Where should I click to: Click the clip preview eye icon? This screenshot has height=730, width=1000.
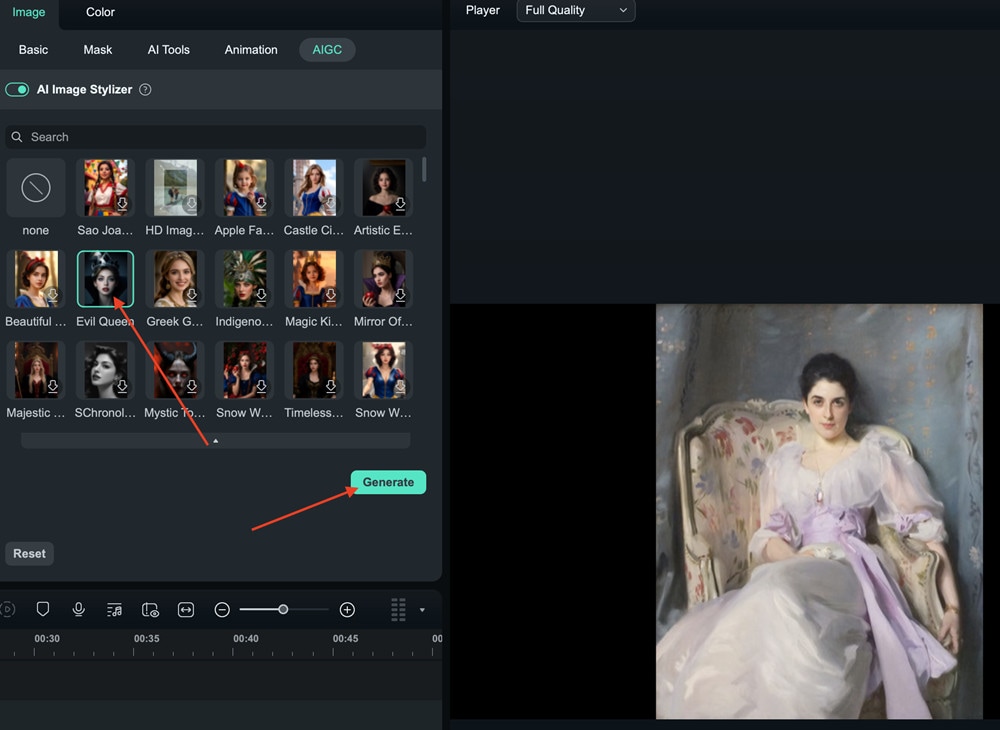(150, 610)
